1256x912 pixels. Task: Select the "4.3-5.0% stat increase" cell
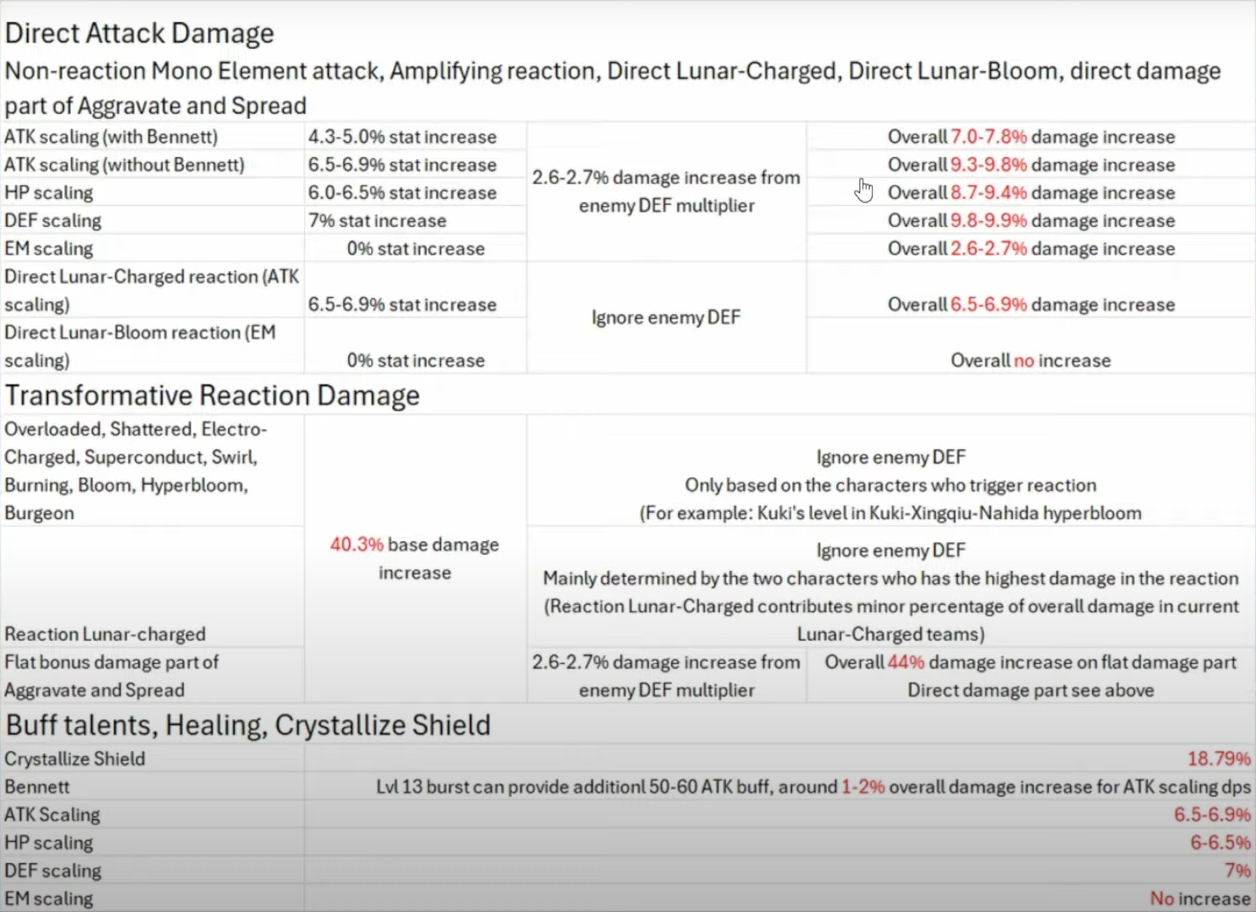pyautogui.click(x=416, y=137)
